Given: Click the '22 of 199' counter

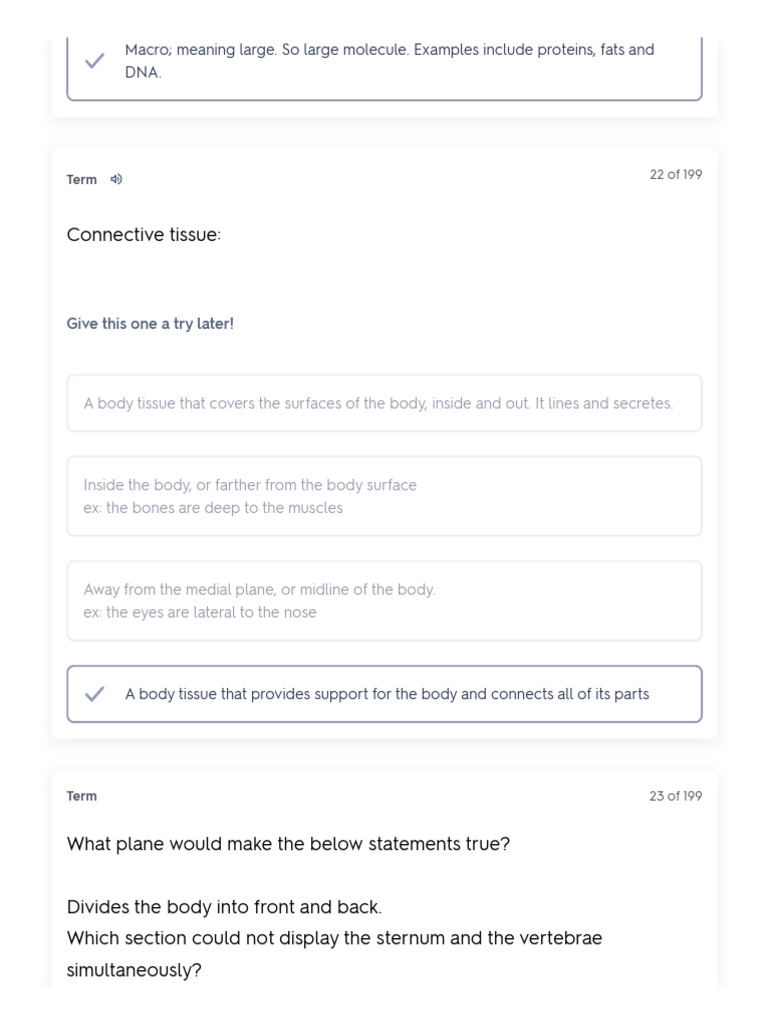Looking at the screenshot, I should [x=675, y=175].
